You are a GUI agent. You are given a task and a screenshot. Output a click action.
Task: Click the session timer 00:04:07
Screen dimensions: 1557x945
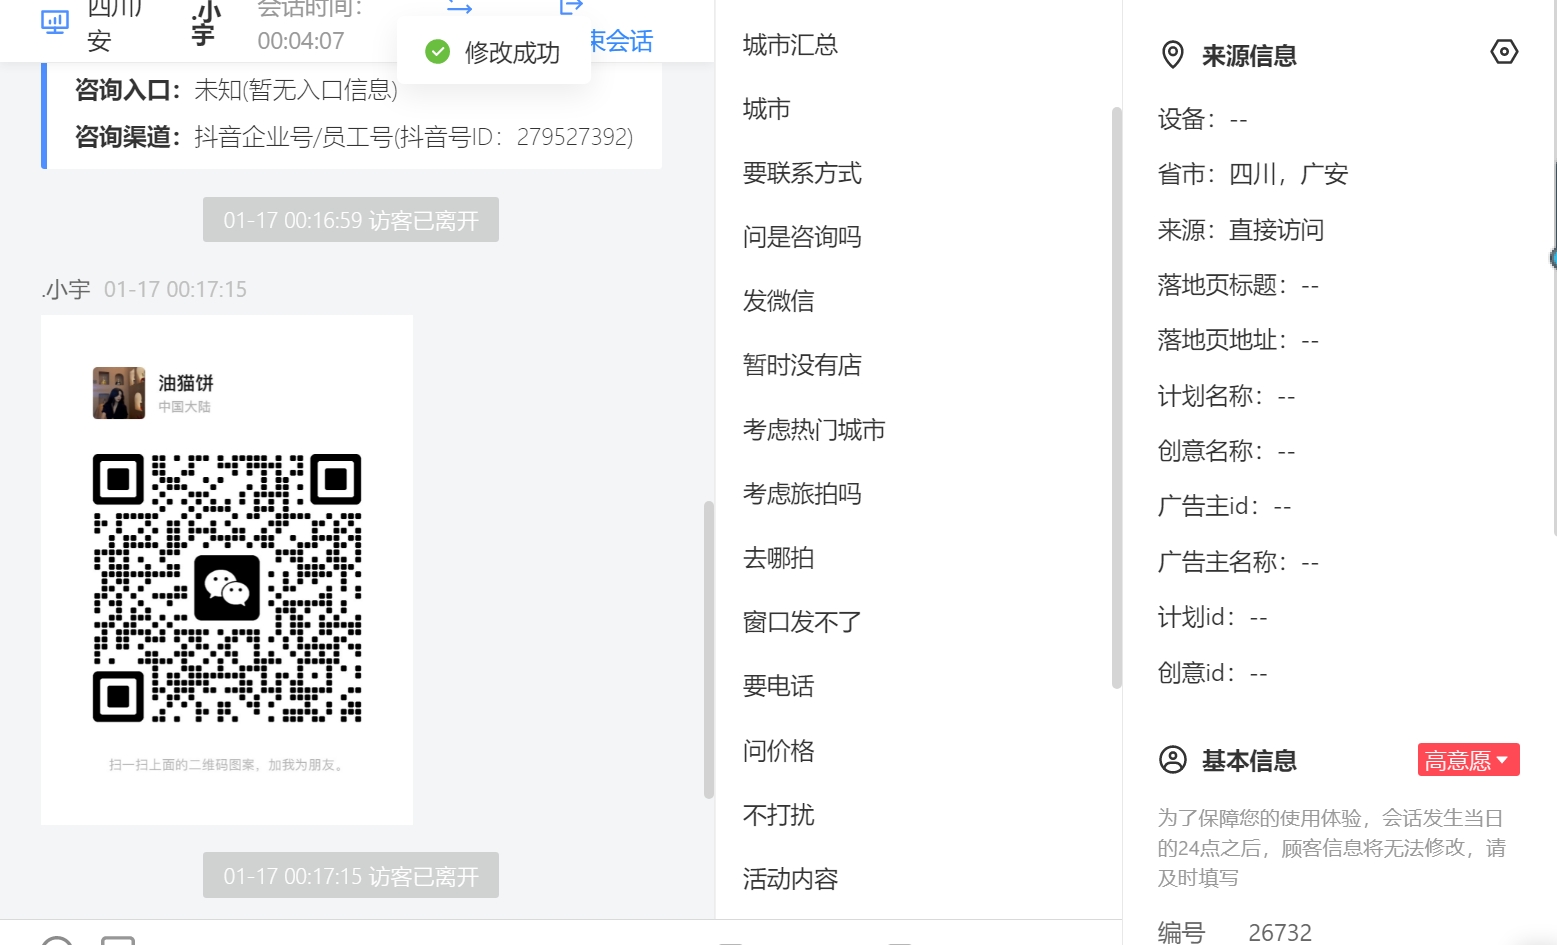click(x=301, y=41)
